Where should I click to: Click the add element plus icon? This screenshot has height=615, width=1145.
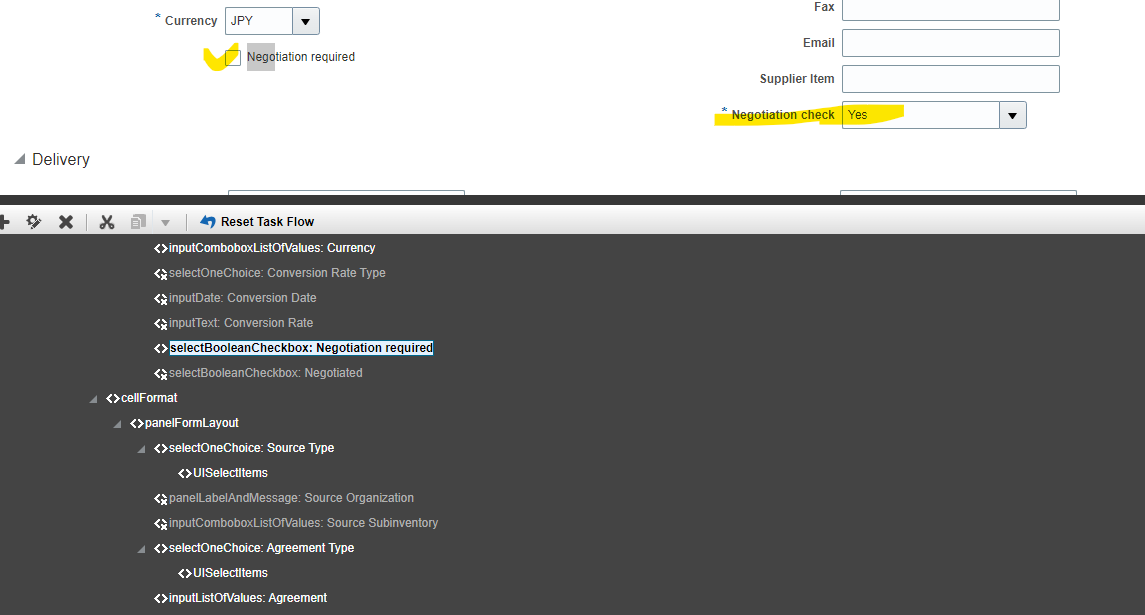5,222
